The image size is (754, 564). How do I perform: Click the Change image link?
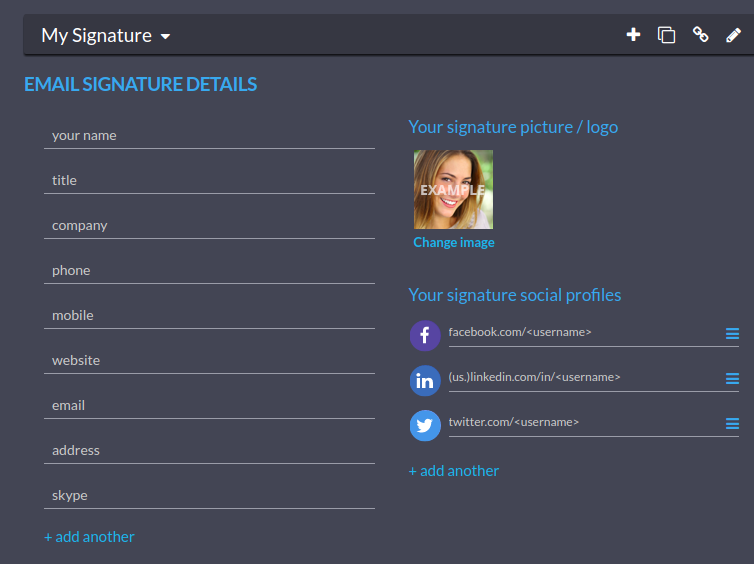click(x=454, y=243)
